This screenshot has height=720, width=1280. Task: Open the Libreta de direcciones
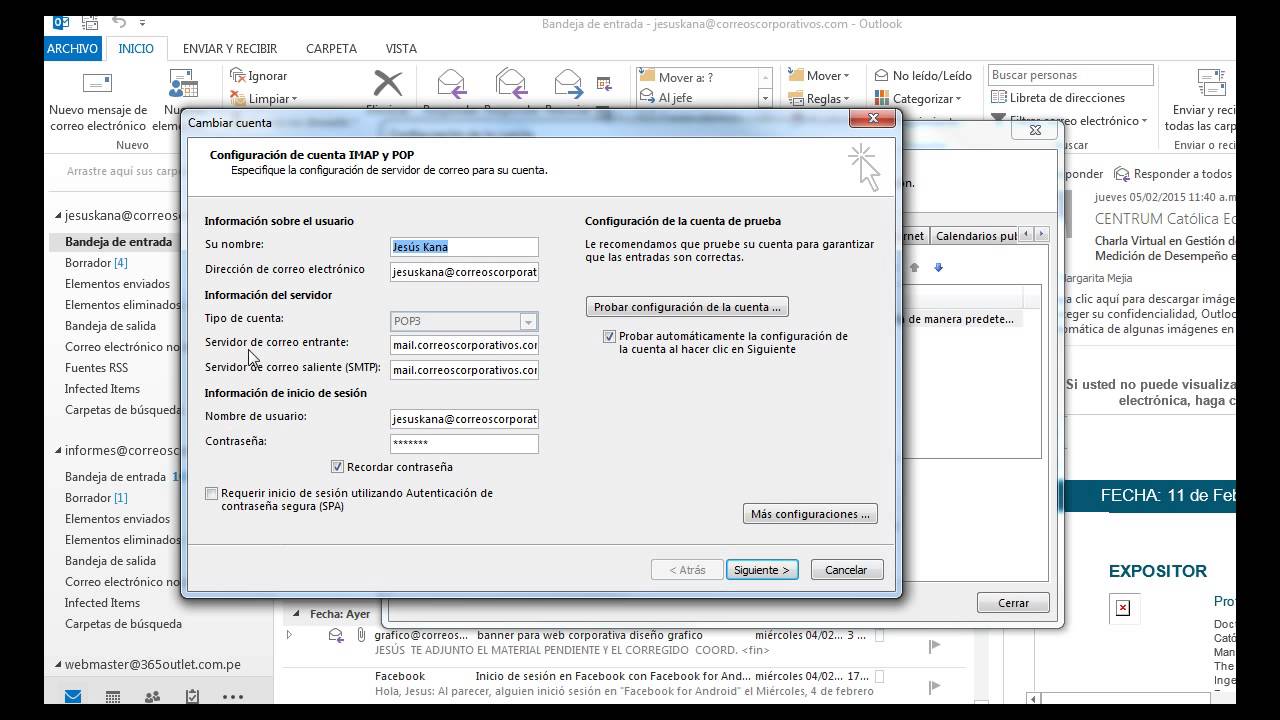click(1058, 98)
